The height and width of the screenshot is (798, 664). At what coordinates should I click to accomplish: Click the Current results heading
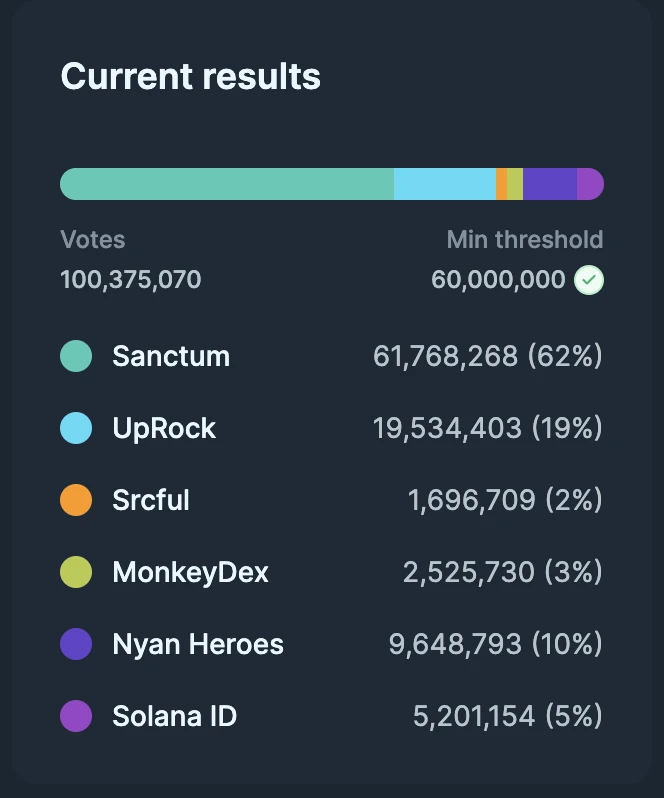(190, 77)
